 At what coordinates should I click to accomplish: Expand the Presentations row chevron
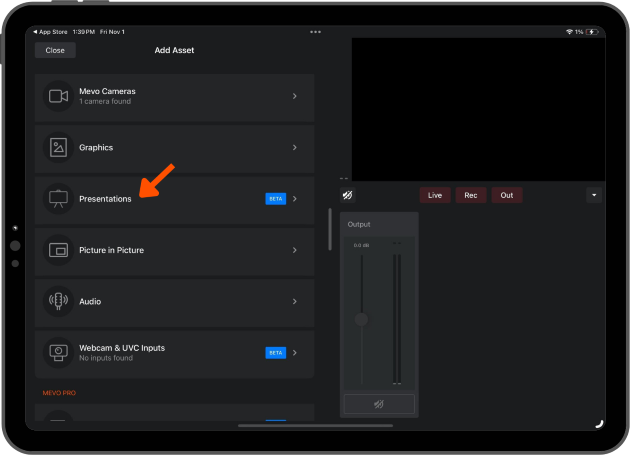tap(295, 199)
